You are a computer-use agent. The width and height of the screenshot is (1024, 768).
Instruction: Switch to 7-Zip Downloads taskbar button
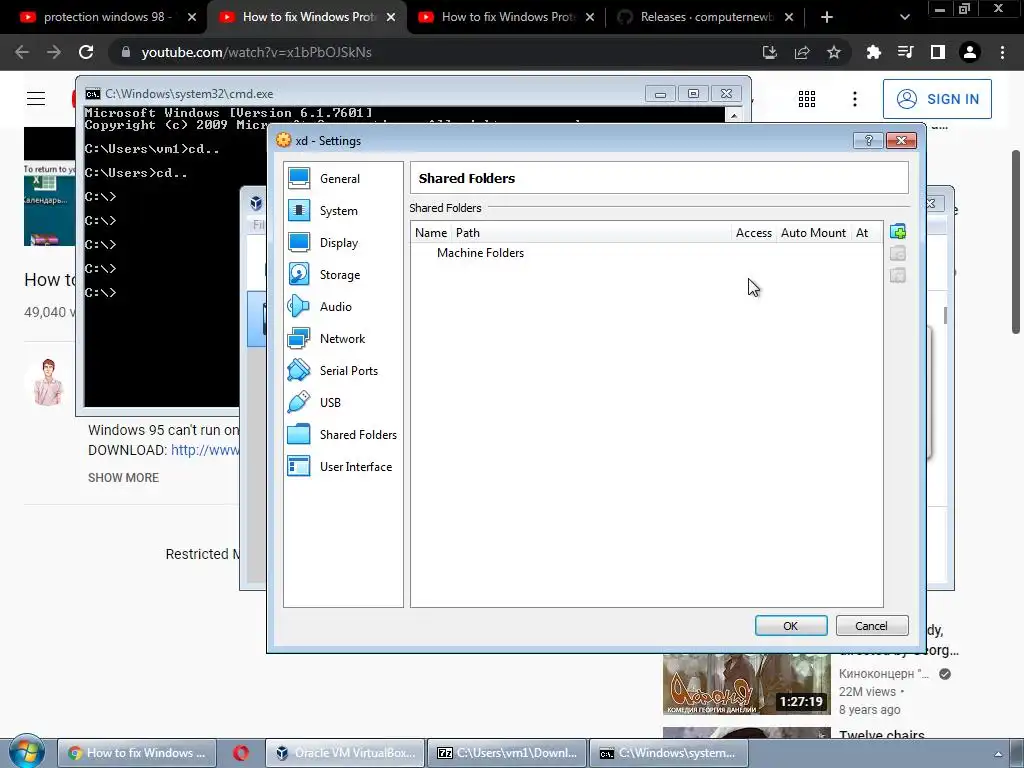507,754
